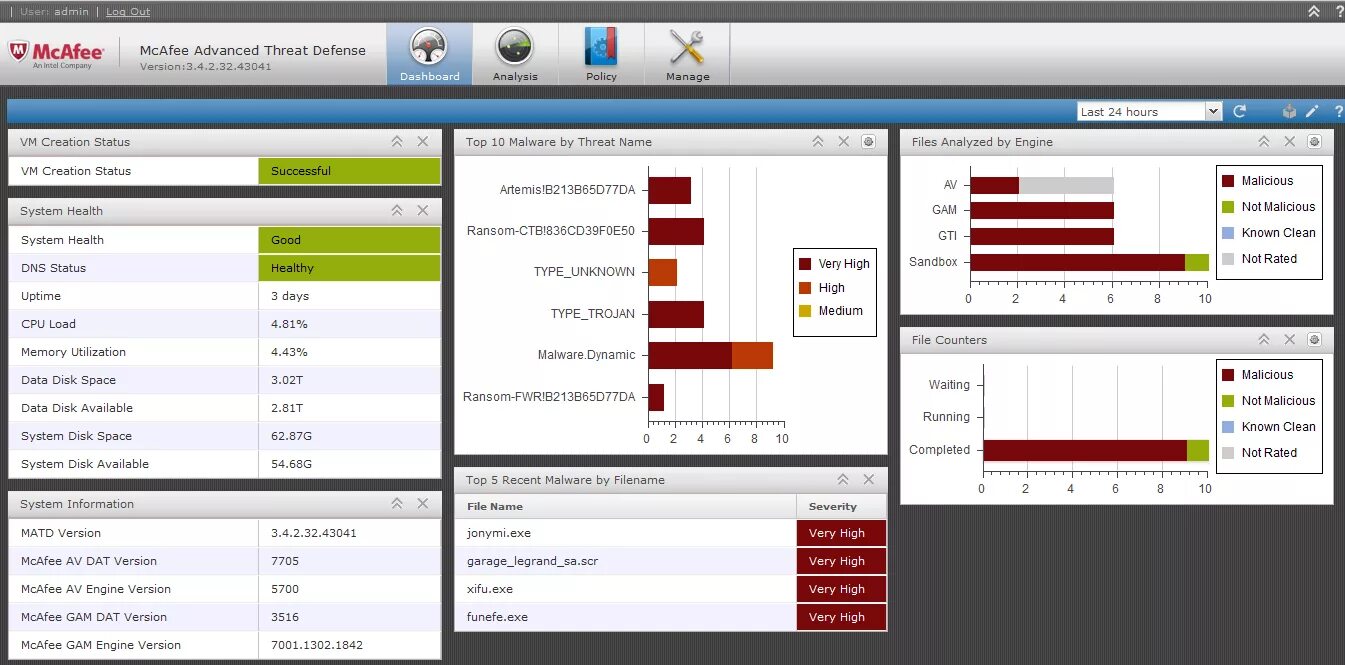This screenshot has height=665, width=1345.
Task: Collapse Top 5 Recent Malware by Filename panel
Action: (x=843, y=480)
